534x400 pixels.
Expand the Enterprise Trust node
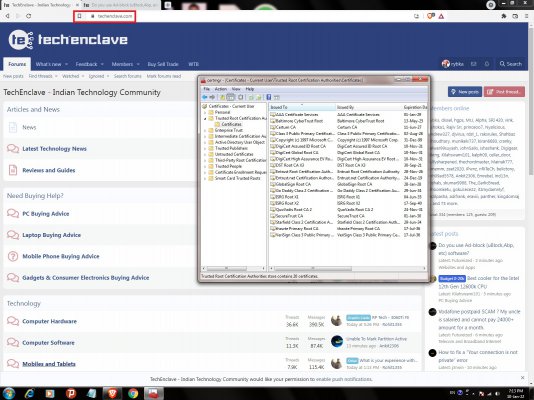coord(205,130)
